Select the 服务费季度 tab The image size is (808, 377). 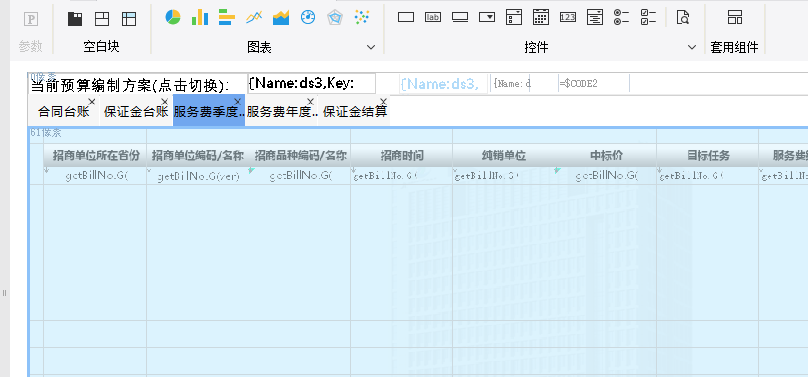coord(209,111)
